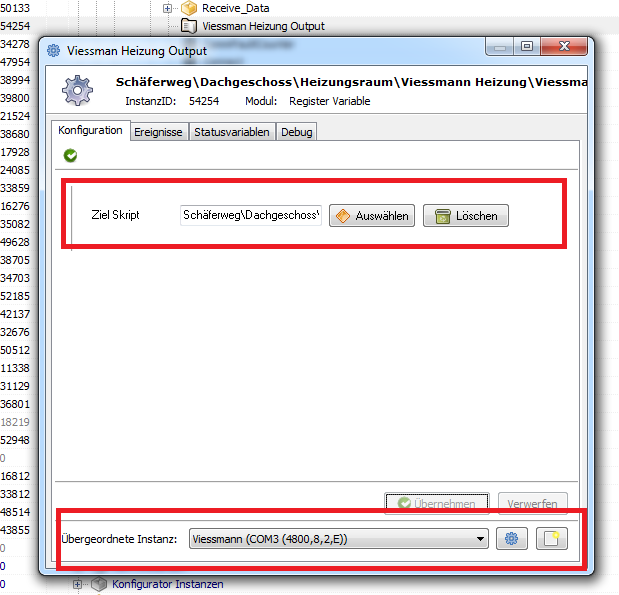Viewport: 619px width, 595px height.
Task: Click ID 50133 in the list
Action: (15, 8)
